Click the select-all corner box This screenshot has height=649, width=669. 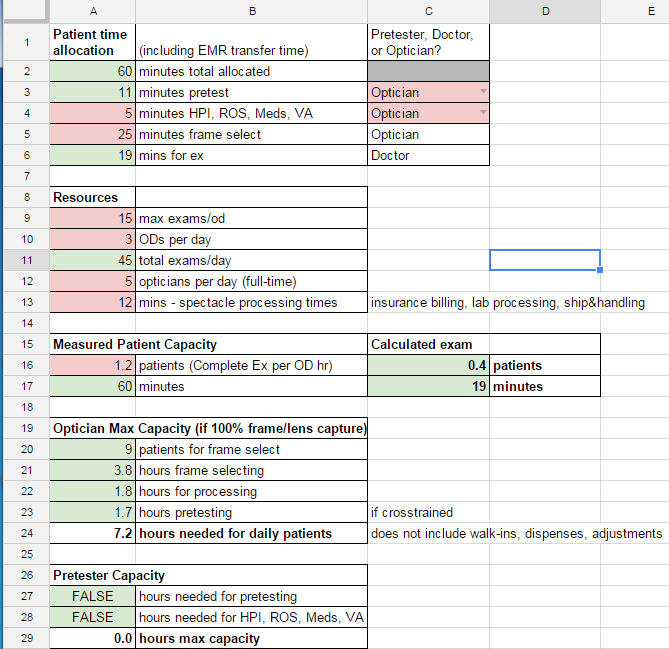[25, 10]
